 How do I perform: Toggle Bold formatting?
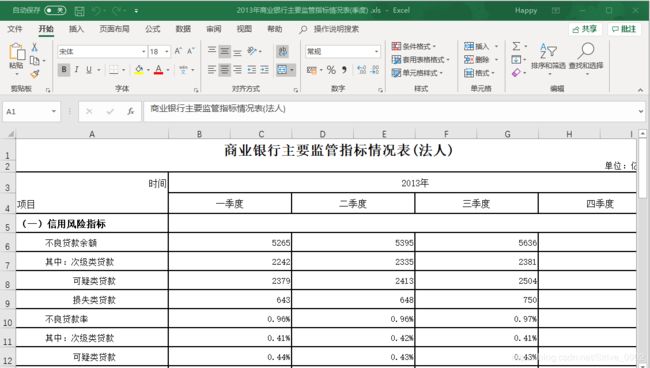pos(64,70)
